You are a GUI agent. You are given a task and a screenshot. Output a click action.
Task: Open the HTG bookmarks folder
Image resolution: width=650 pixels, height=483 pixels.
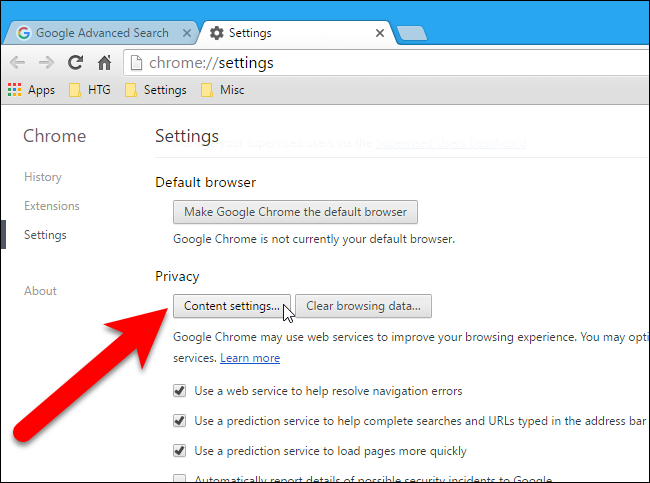[x=90, y=90]
